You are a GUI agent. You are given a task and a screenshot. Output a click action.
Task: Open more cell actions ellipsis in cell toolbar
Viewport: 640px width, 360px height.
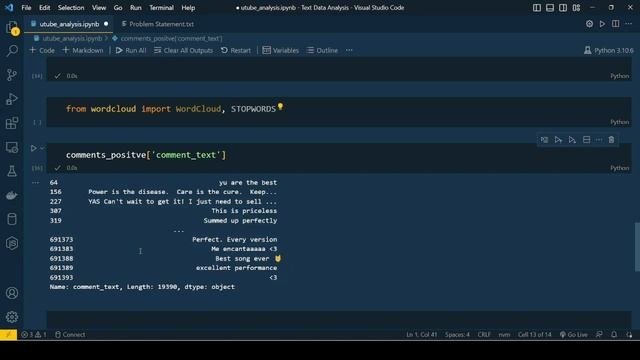(x=599, y=140)
